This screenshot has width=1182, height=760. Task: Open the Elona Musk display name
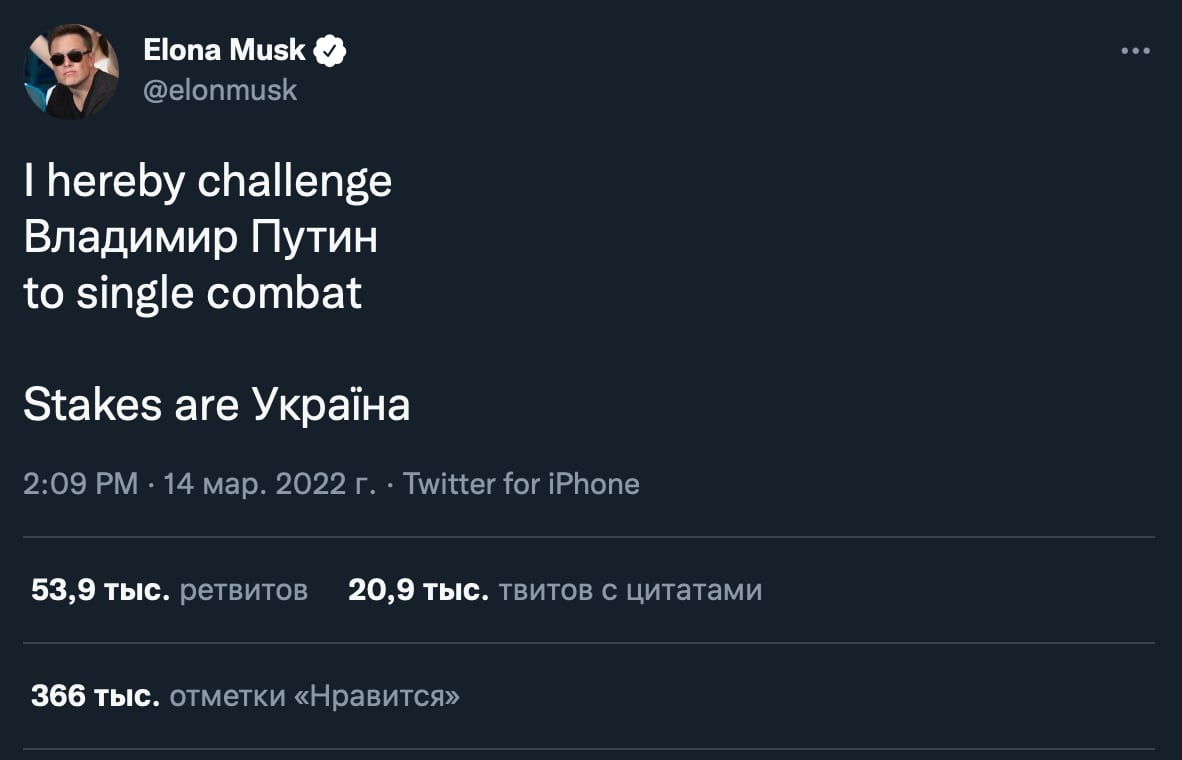pos(225,49)
